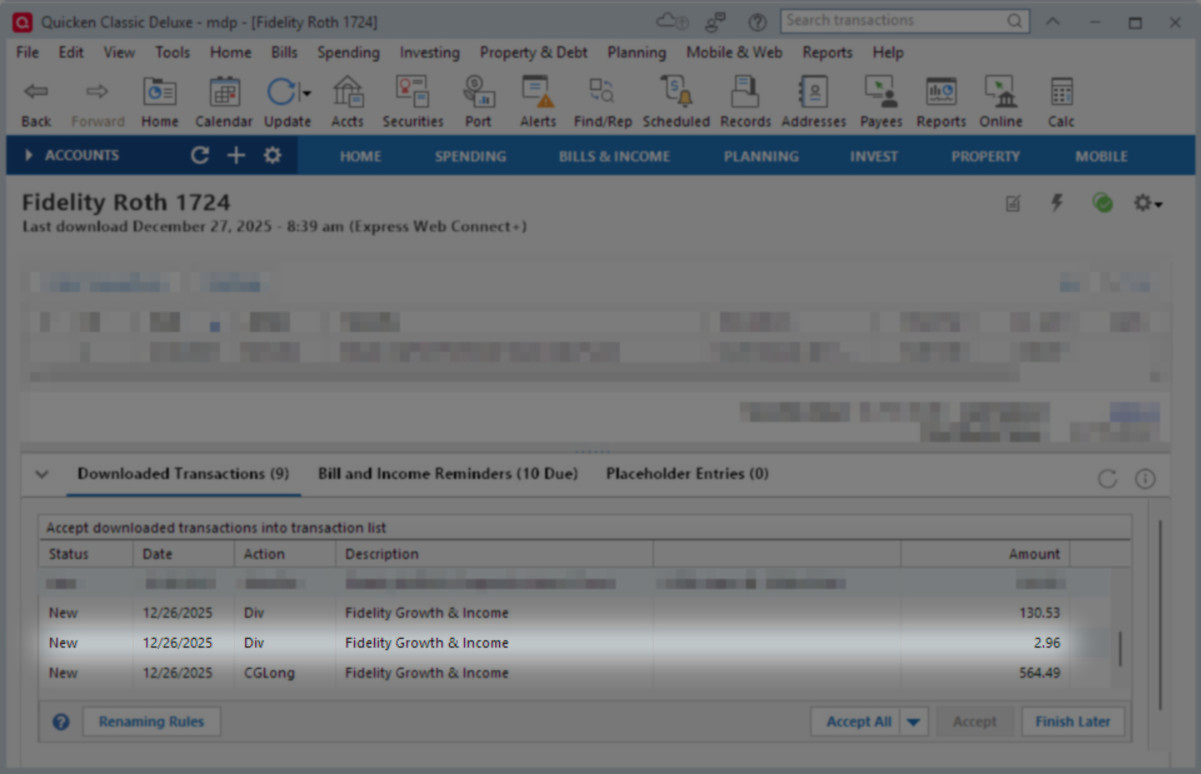
Task: Open the File menu
Action: [x=28, y=52]
